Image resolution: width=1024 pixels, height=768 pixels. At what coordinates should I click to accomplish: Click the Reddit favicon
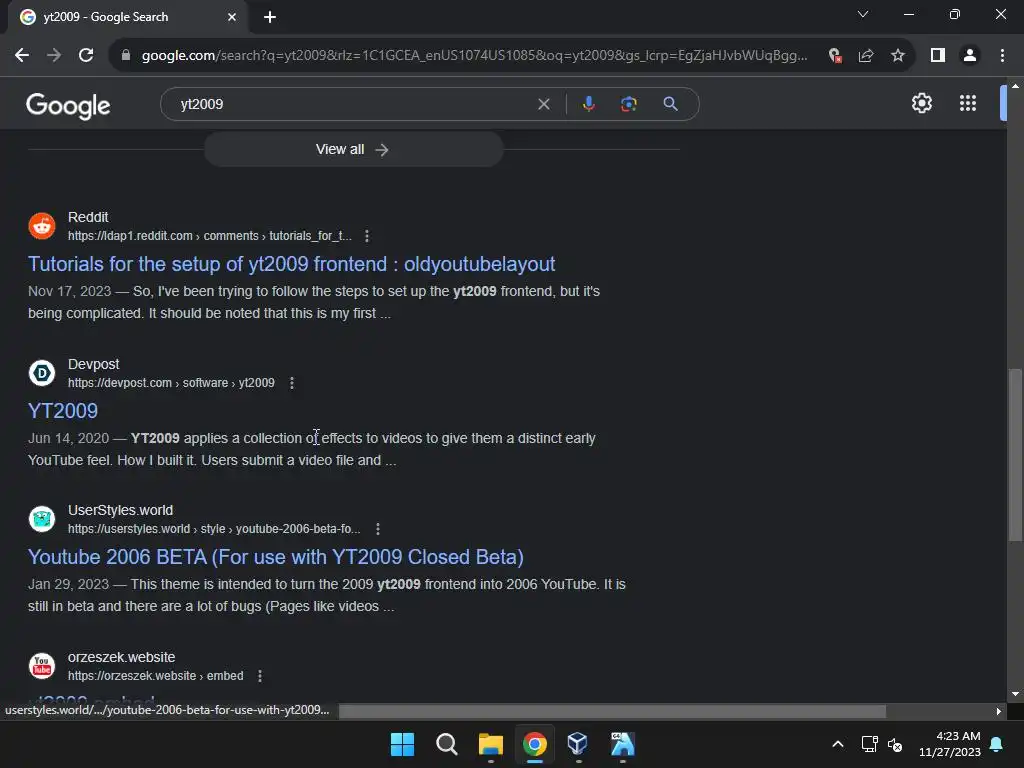point(42,226)
